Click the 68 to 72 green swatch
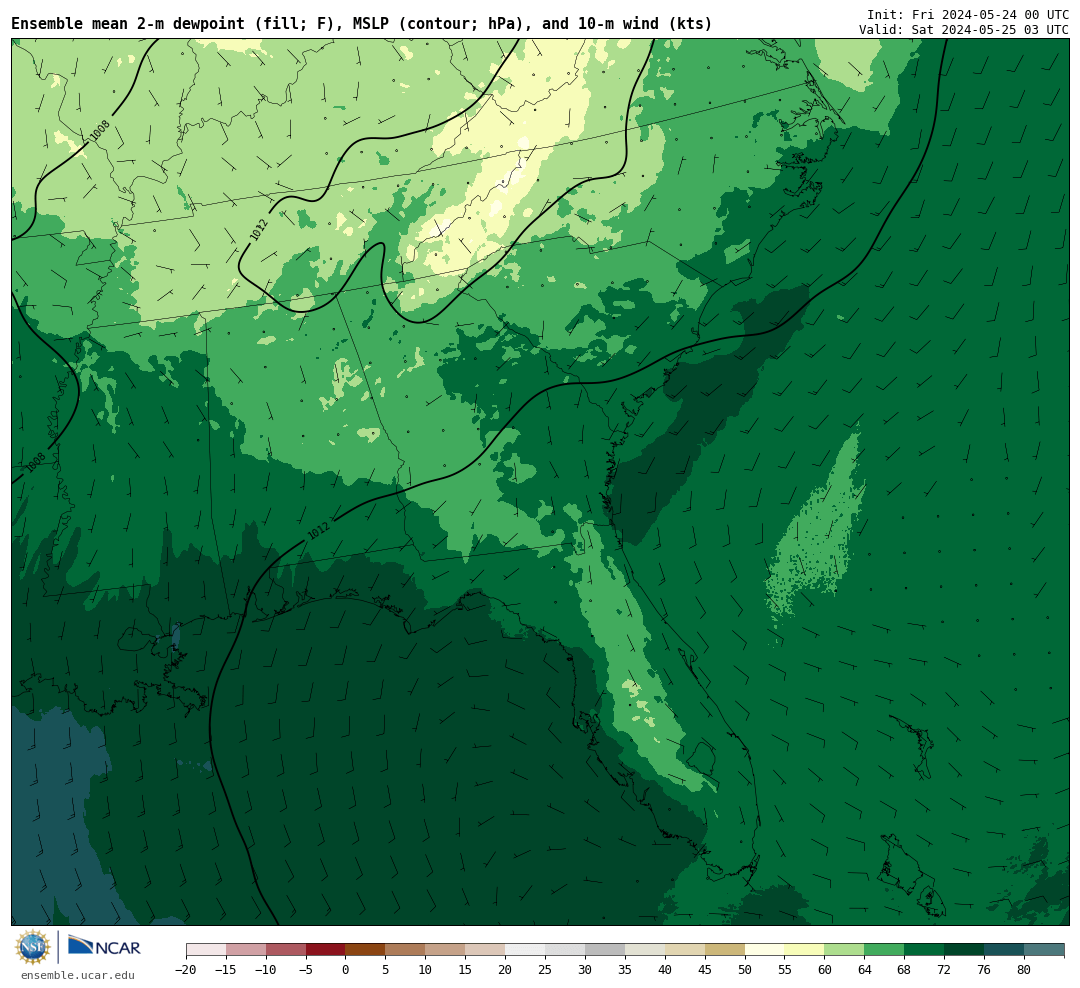 925,950
